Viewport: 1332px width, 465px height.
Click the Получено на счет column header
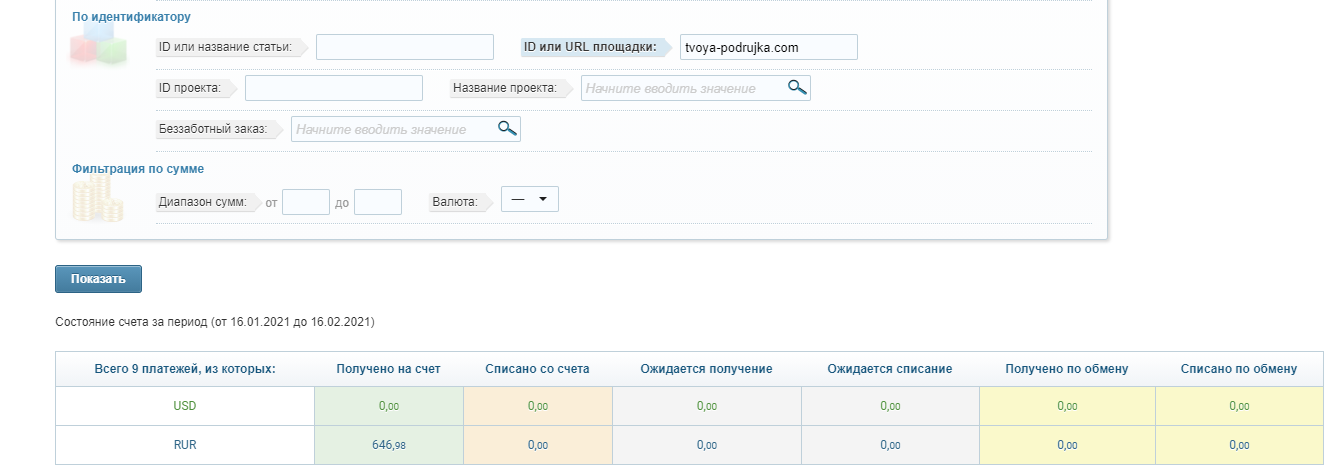coord(389,369)
